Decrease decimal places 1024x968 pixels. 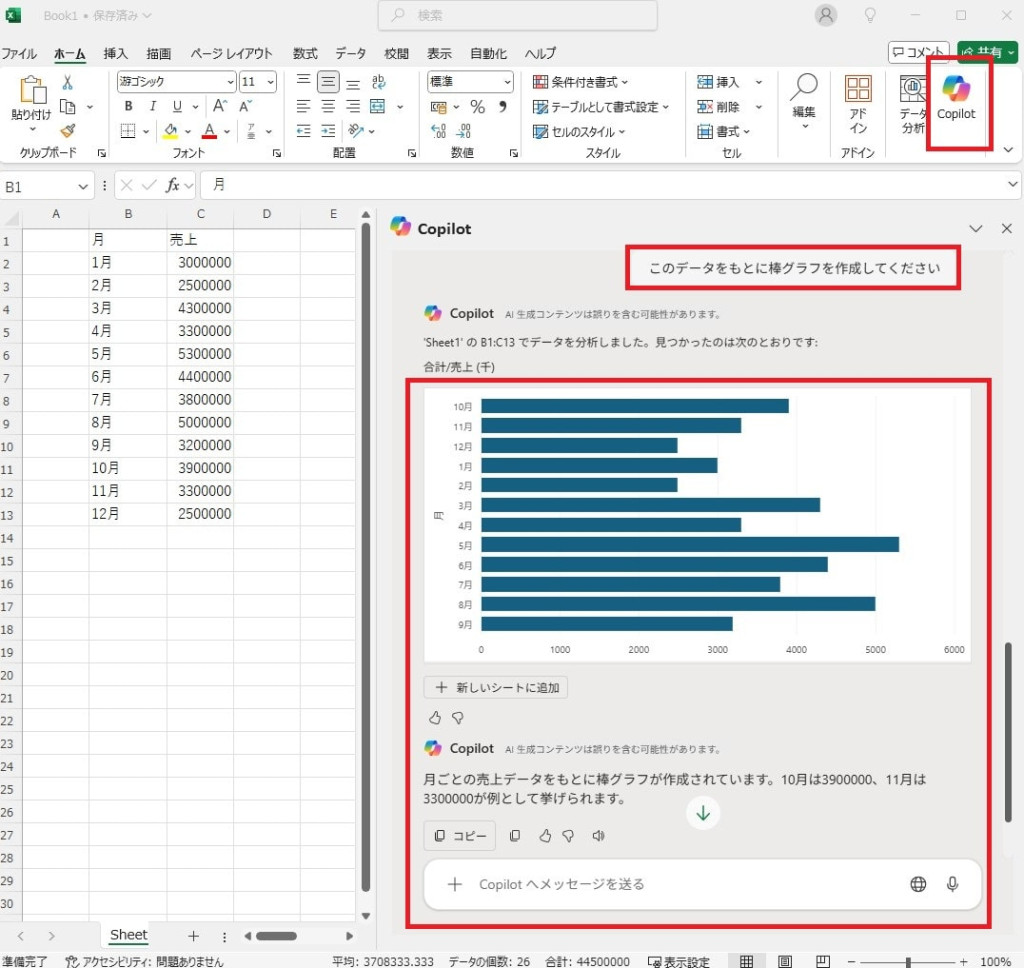[463, 131]
